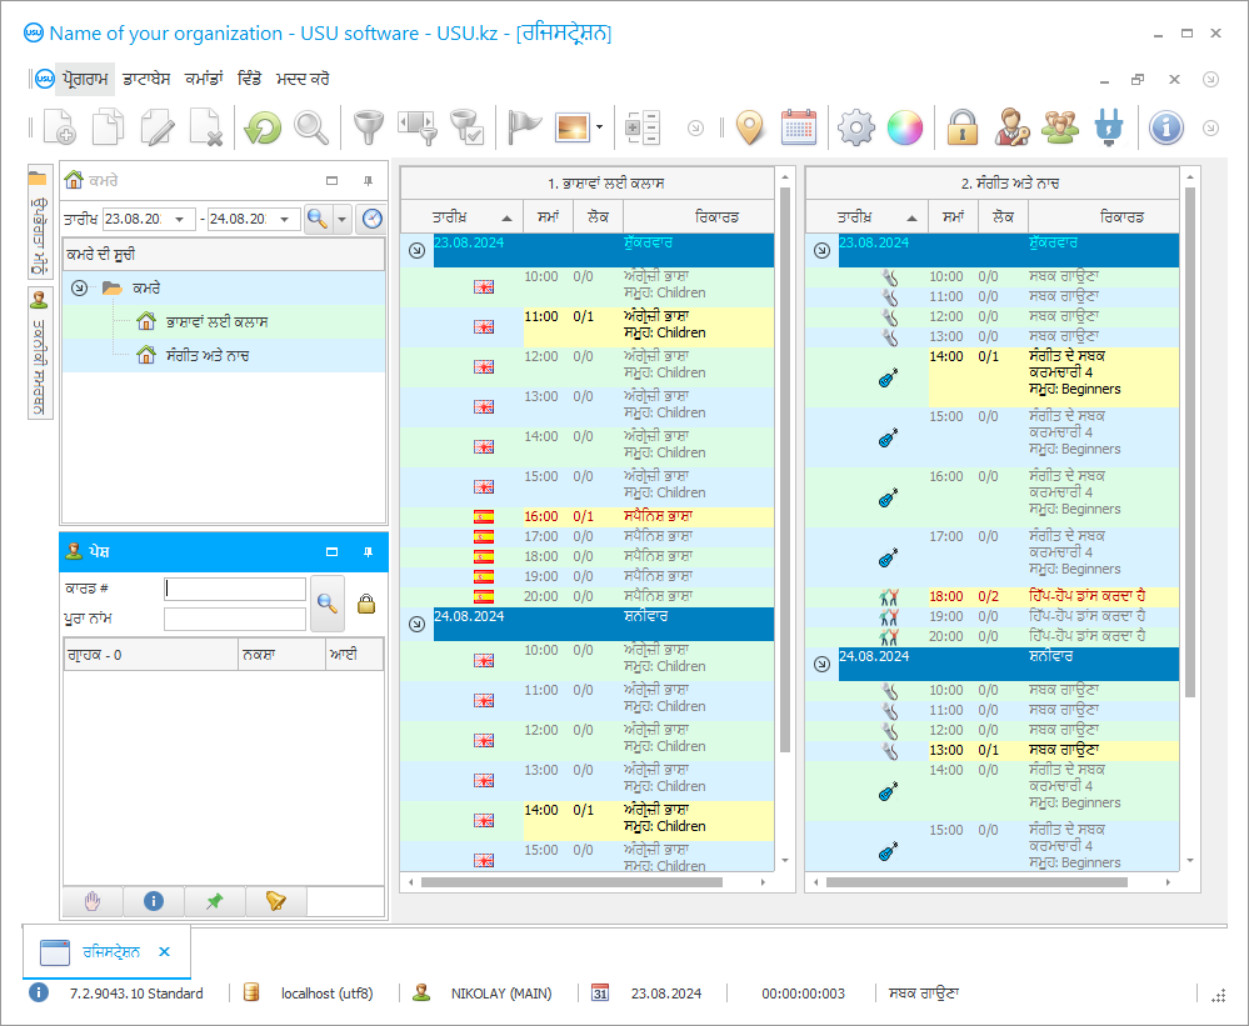Image resolution: width=1249 pixels, height=1026 pixels.
Task: Click the copy record toolbar icon
Action: 108,127
